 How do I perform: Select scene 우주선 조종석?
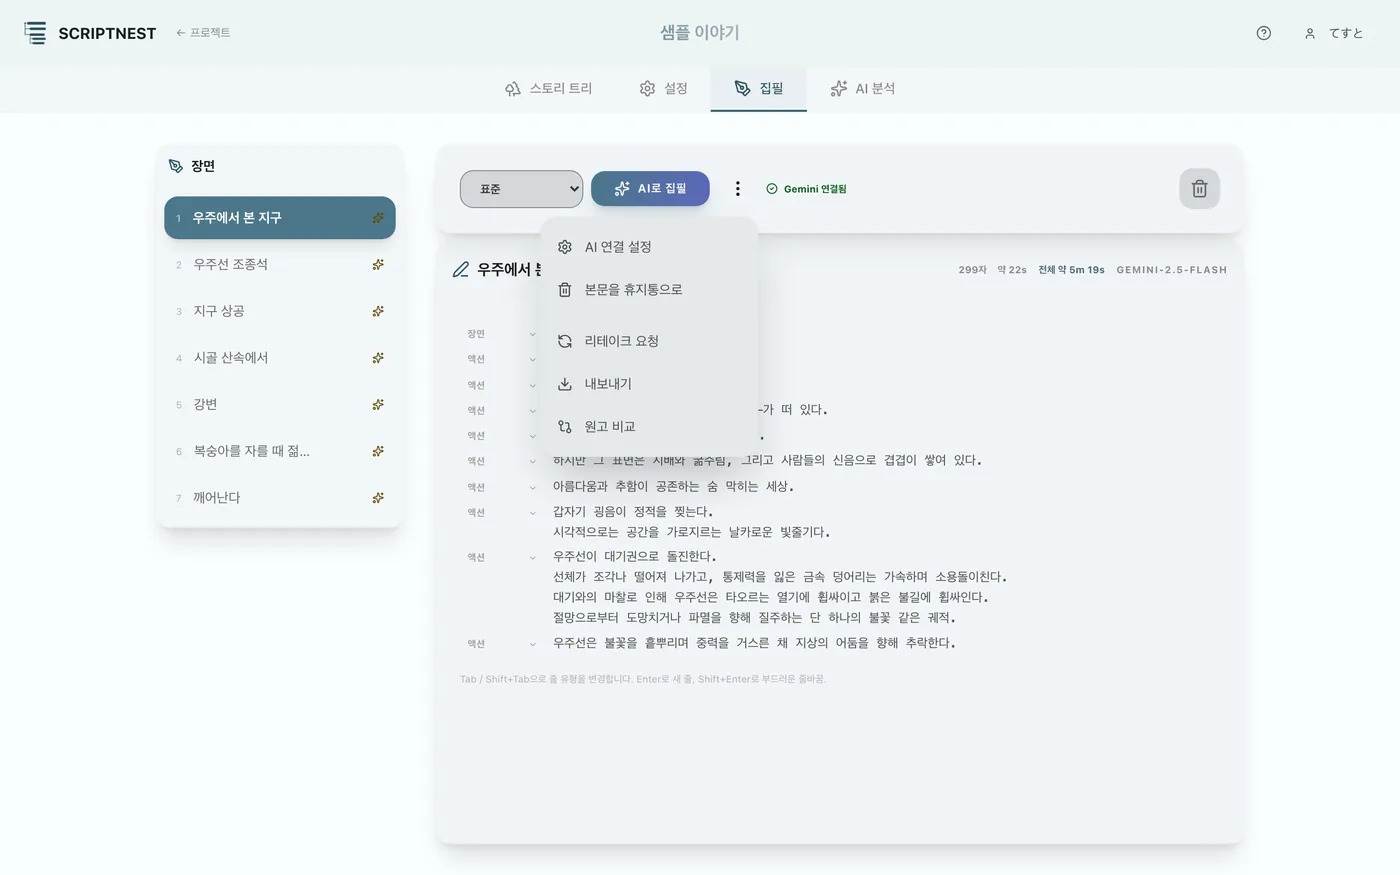280,265
